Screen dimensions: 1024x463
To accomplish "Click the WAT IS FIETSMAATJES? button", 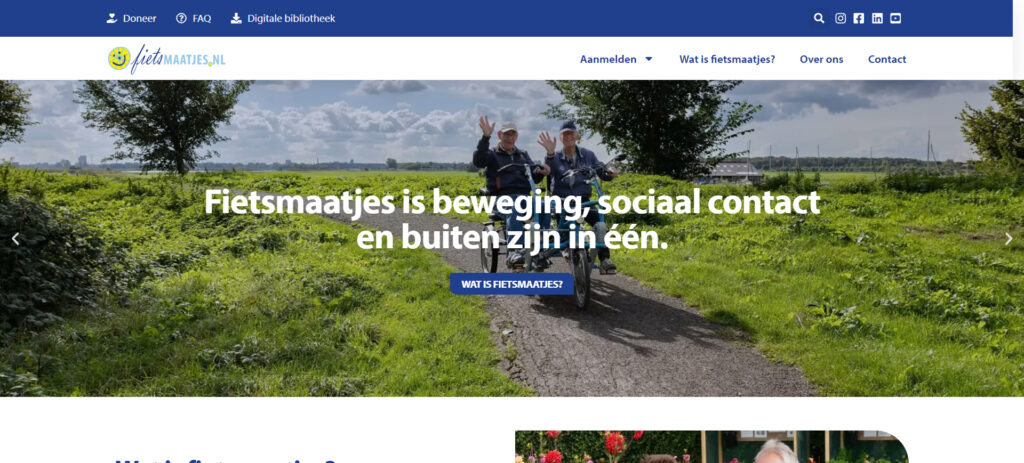I will (512, 284).
